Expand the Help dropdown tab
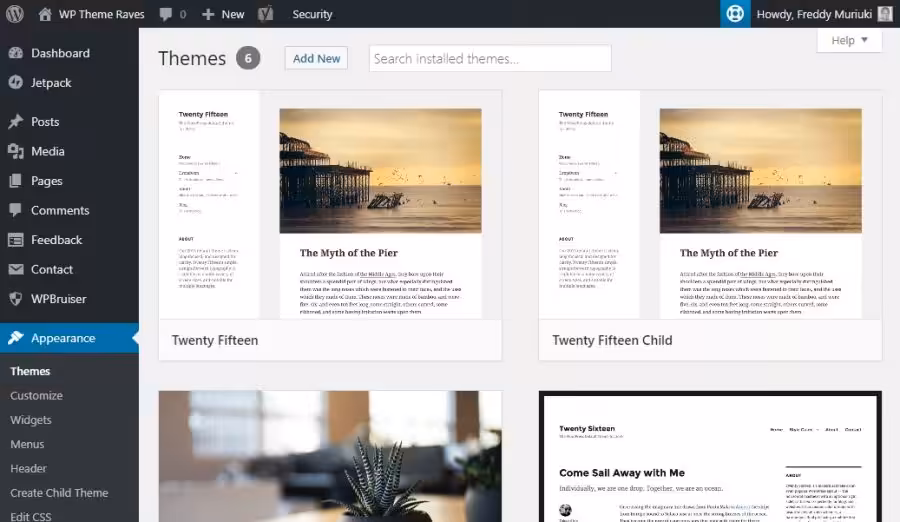 tap(849, 40)
